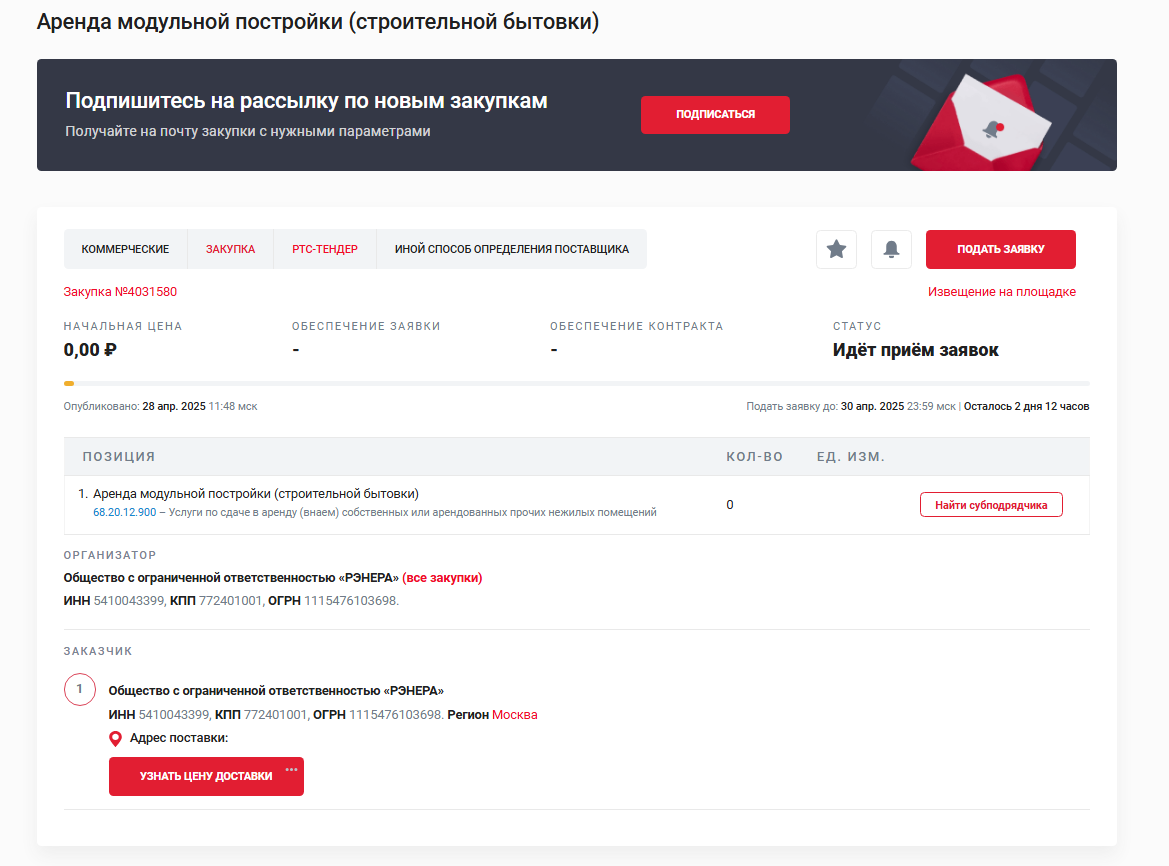Click Найти субподрядчика button
This screenshot has height=866, width=1169.
point(991,505)
